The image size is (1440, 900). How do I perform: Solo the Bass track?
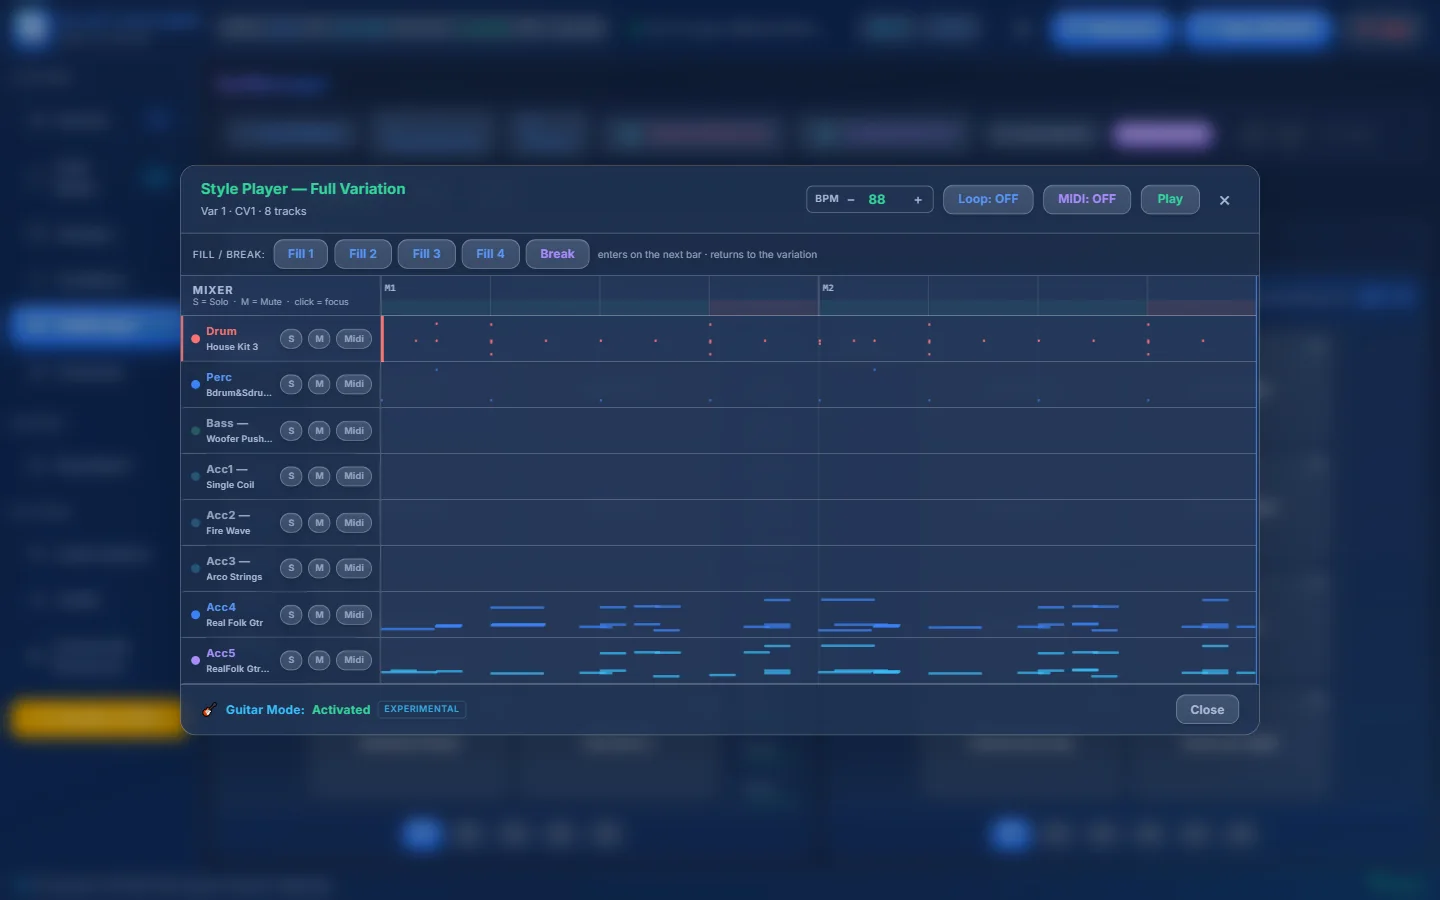tap(291, 431)
